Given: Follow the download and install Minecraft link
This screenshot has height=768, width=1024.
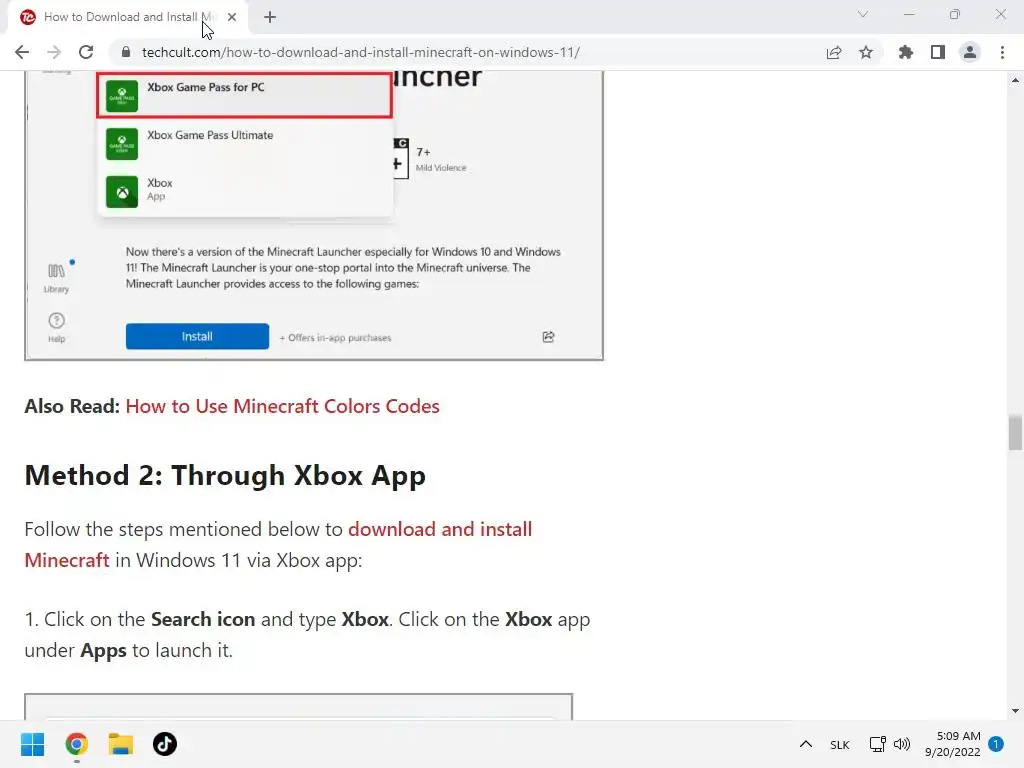Looking at the screenshot, I should click(278, 545).
